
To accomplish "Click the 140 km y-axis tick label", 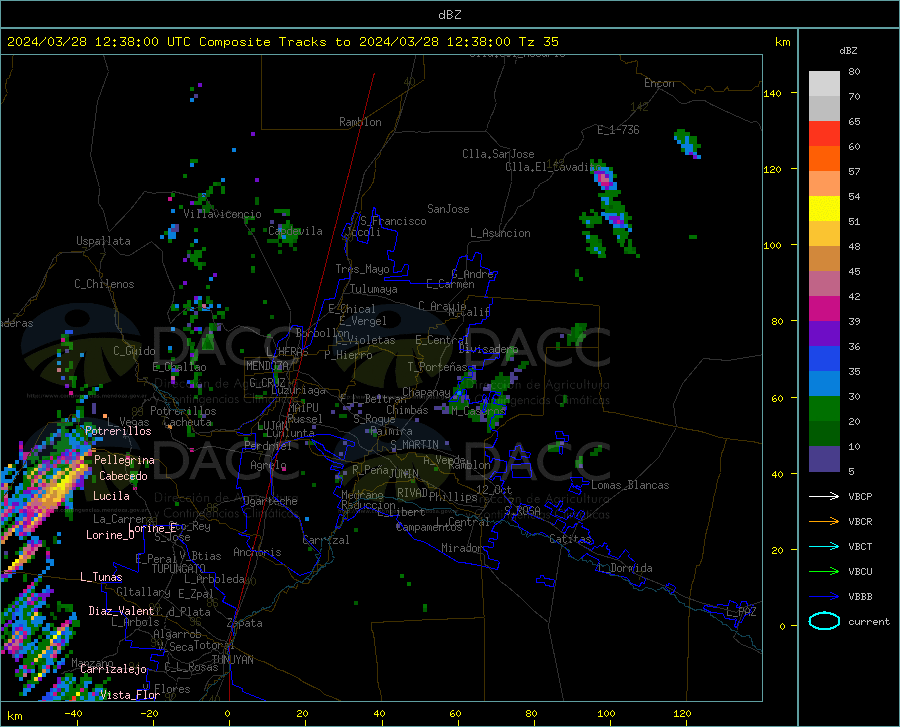I will (772, 93).
